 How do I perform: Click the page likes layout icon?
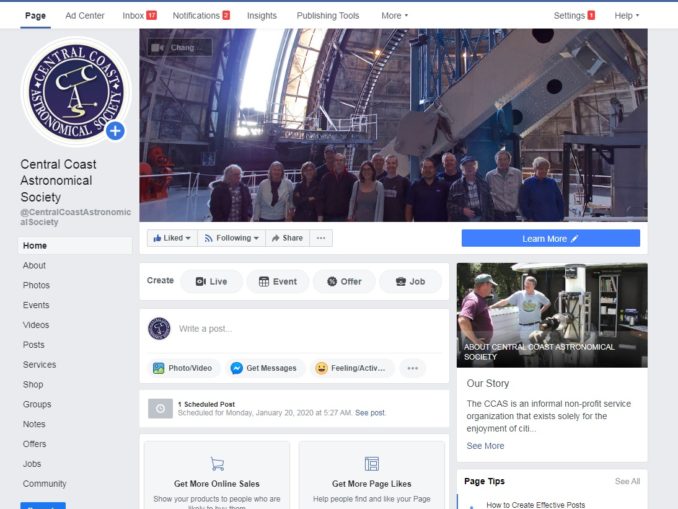tap(372, 464)
